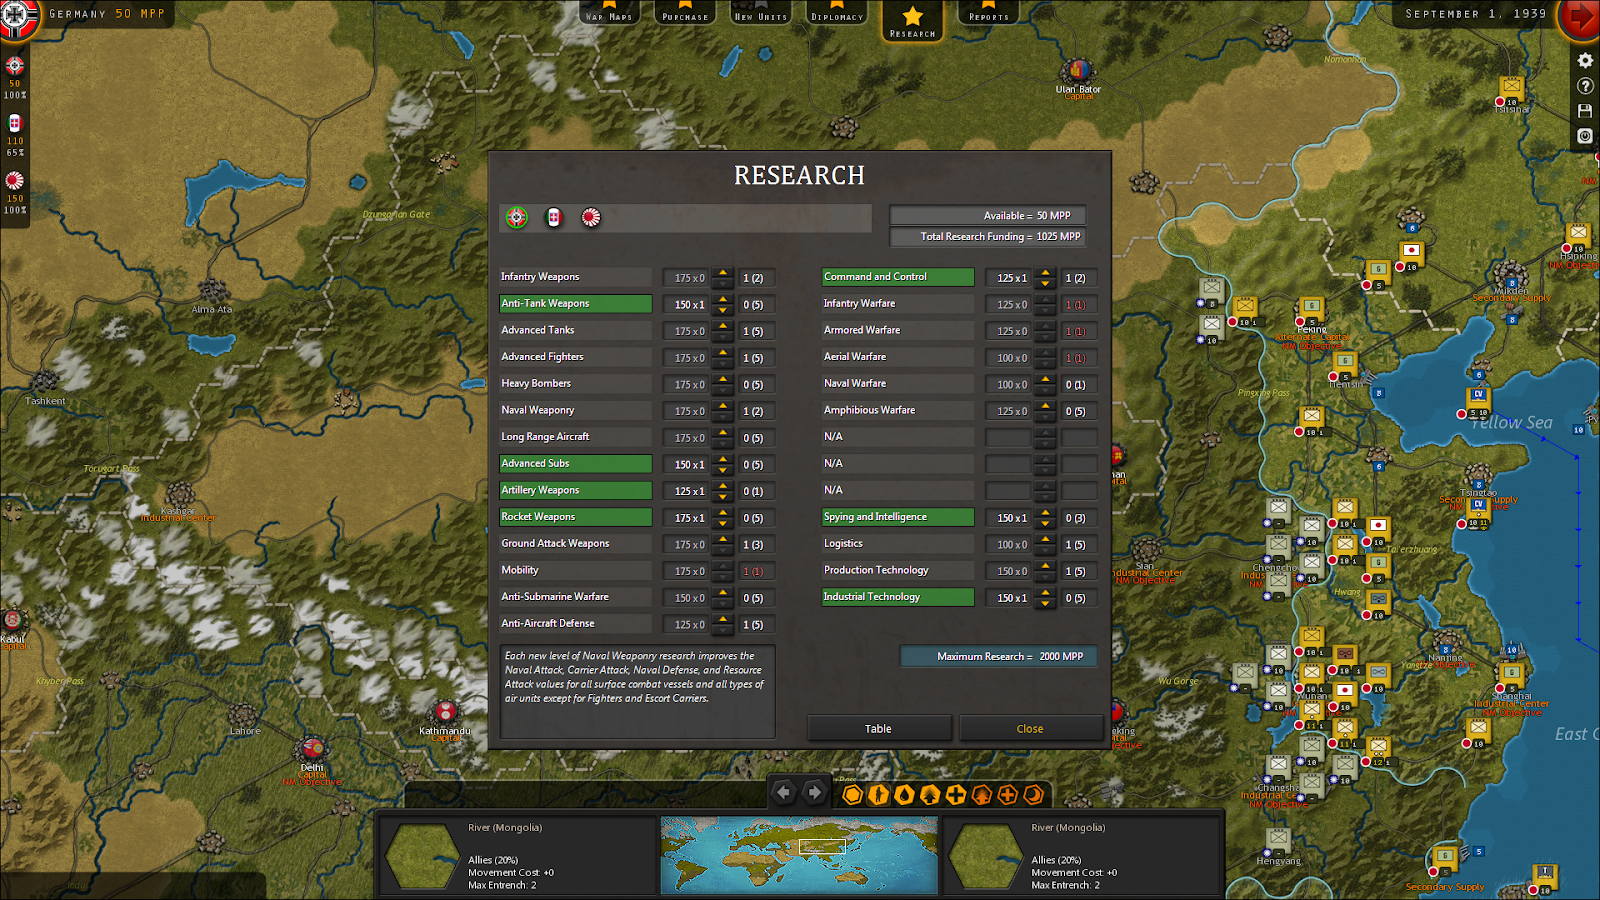Increase Infantry Weapons research chits

(723, 272)
